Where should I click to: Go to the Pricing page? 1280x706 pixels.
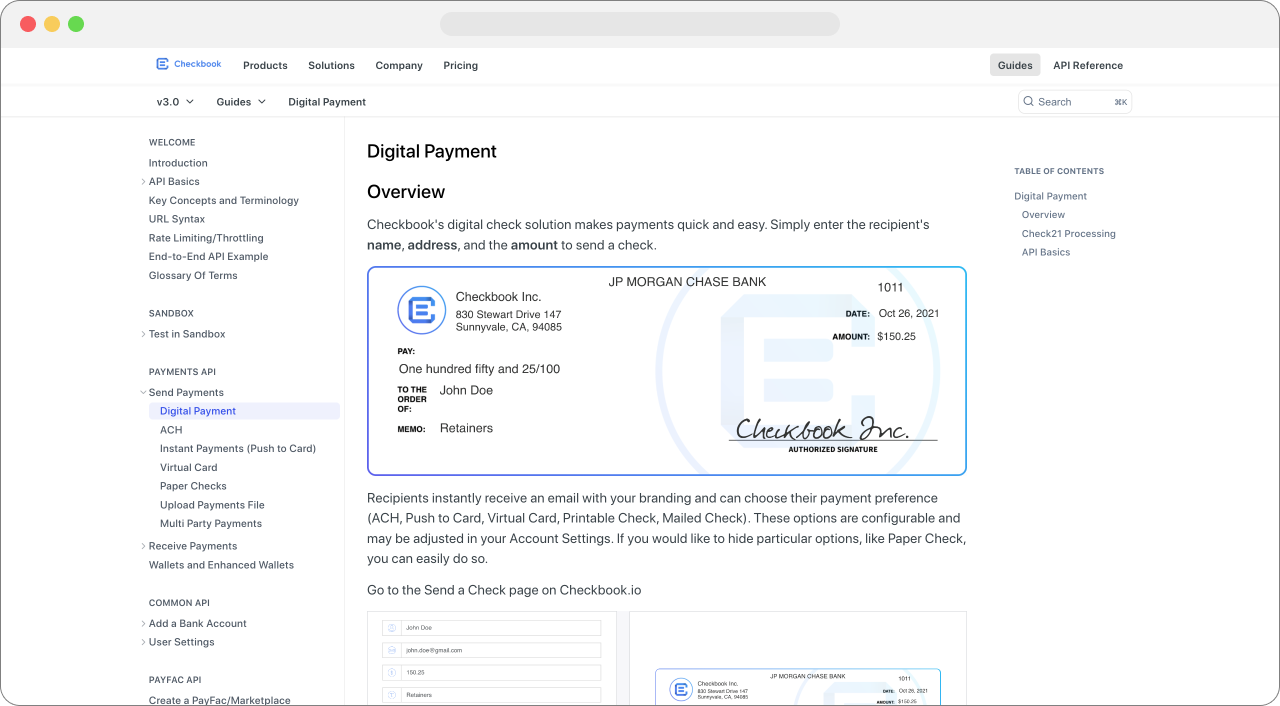coord(461,66)
